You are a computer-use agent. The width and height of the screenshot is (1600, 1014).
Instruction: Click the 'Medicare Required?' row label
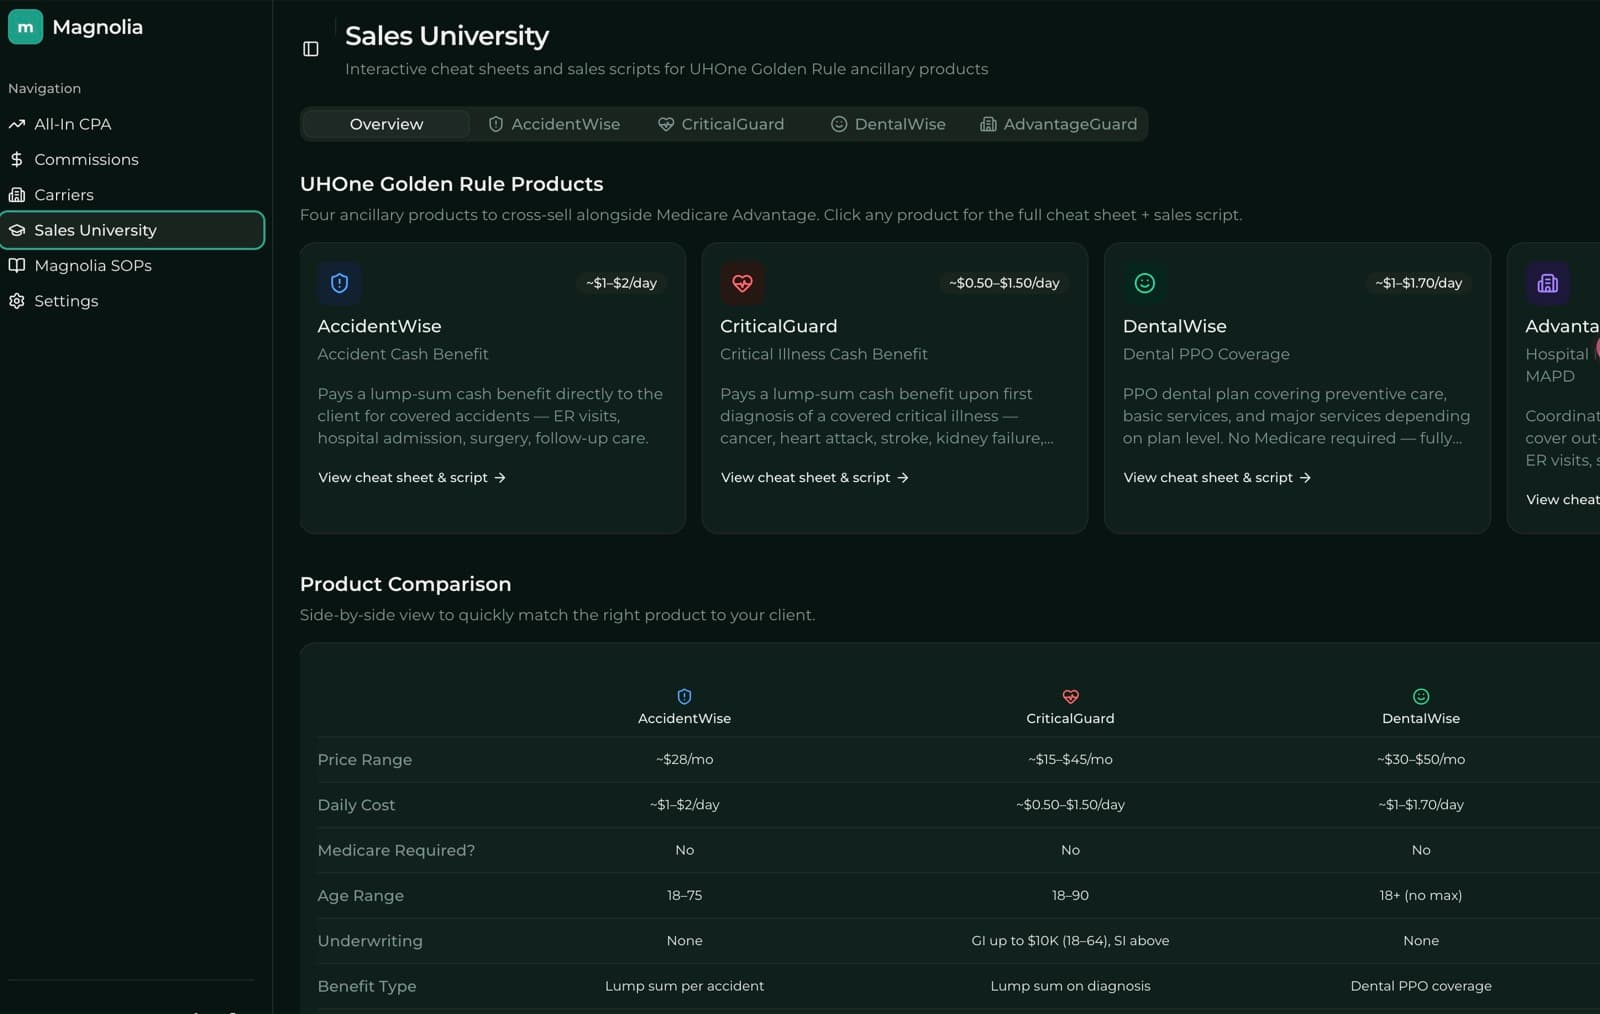tap(396, 850)
